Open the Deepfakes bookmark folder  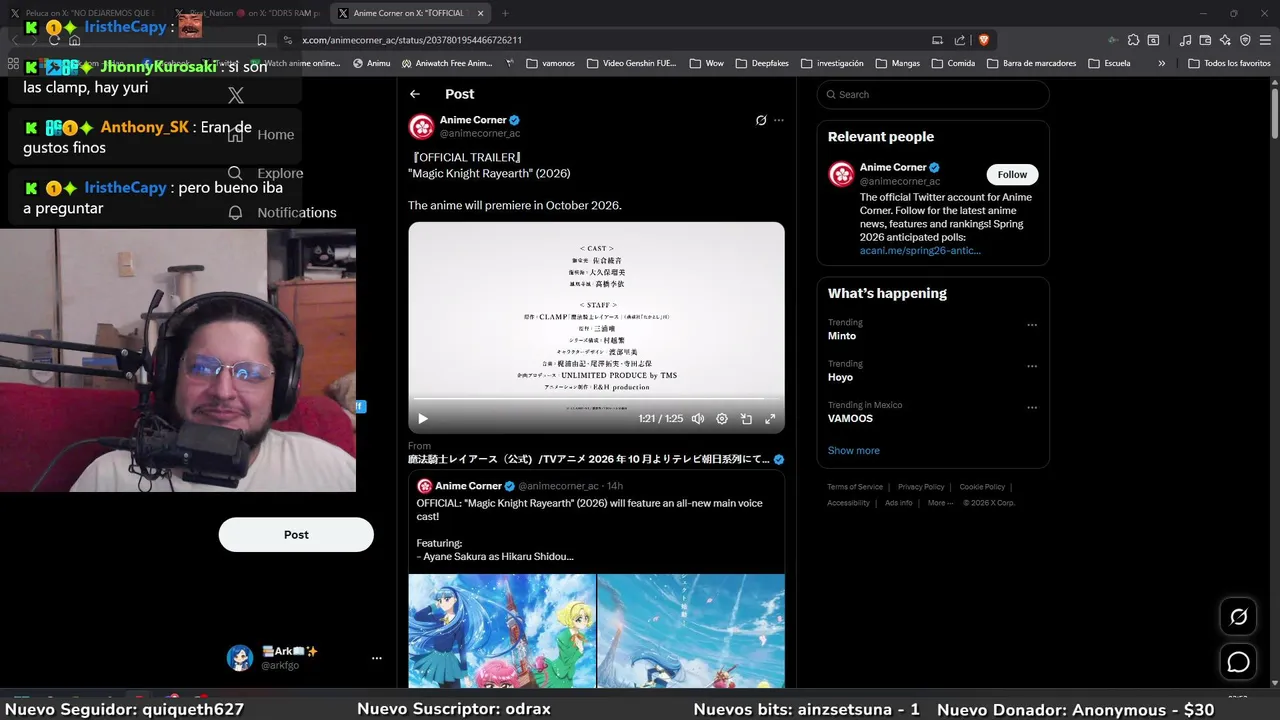762,63
